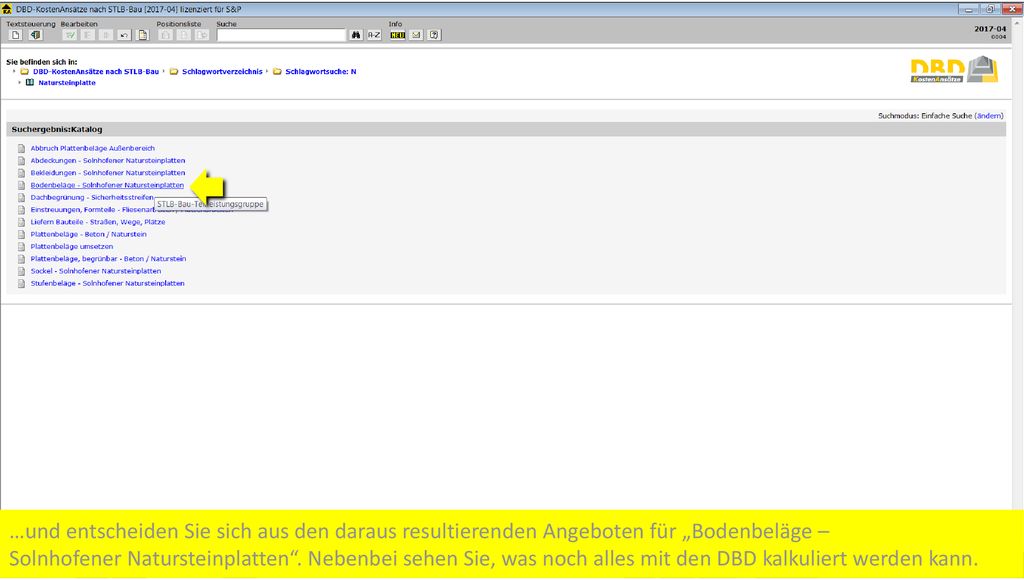Viewport: 1024px width, 580px height.
Task: Click the mail envelope icon under Info
Action: (x=416, y=35)
